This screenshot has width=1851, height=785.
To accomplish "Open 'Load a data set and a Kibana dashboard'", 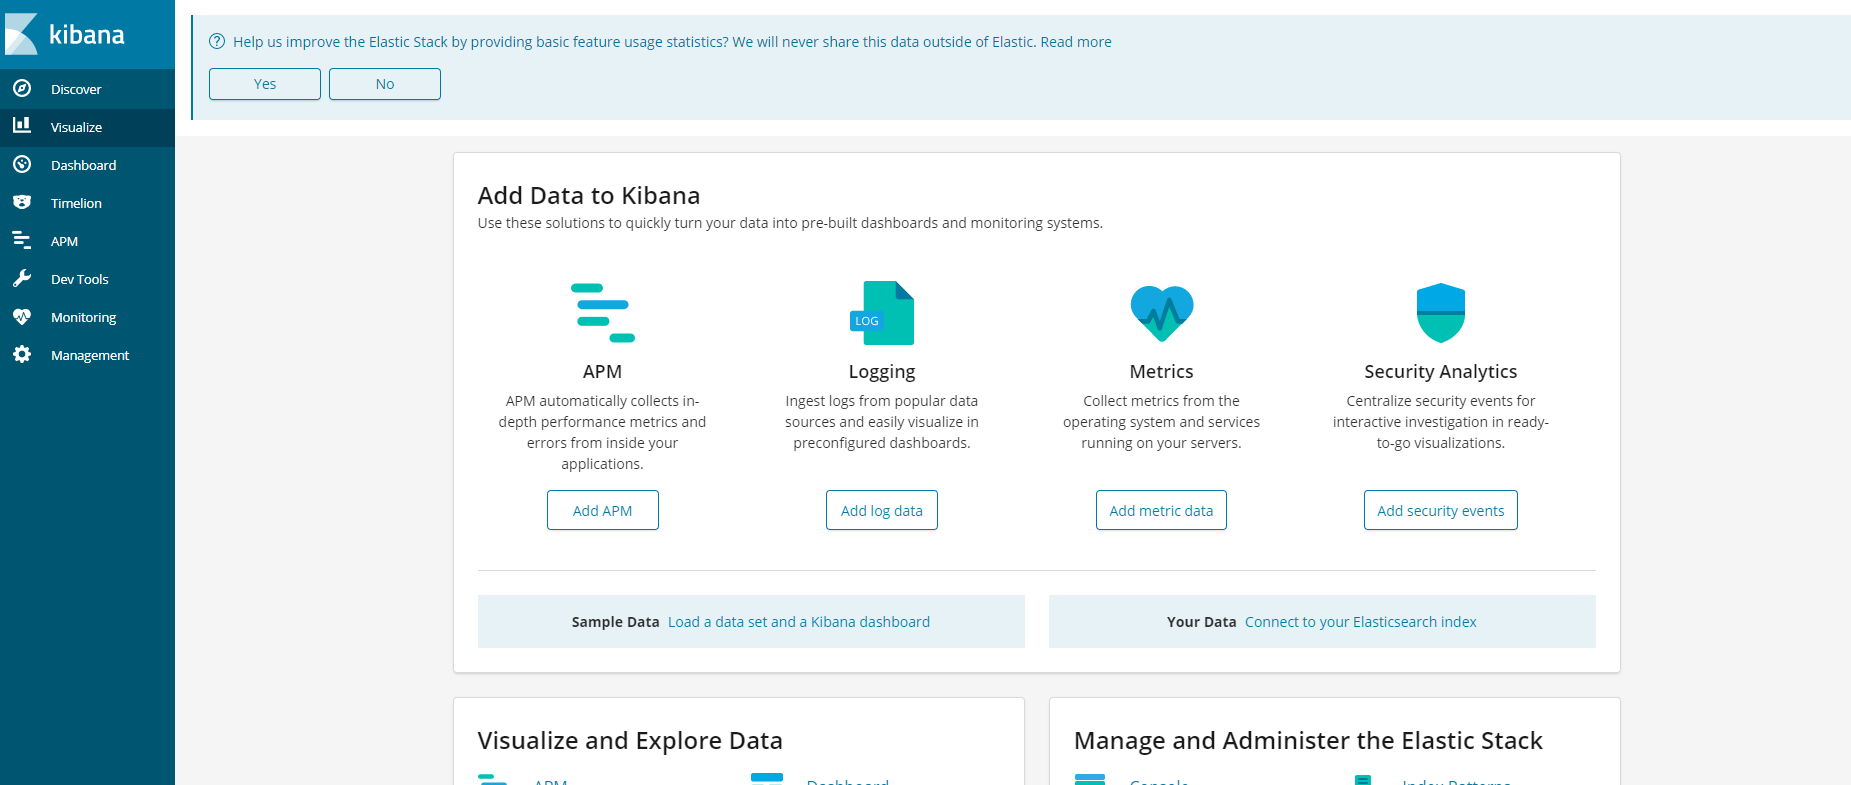I will pyautogui.click(x=799, y=622).
